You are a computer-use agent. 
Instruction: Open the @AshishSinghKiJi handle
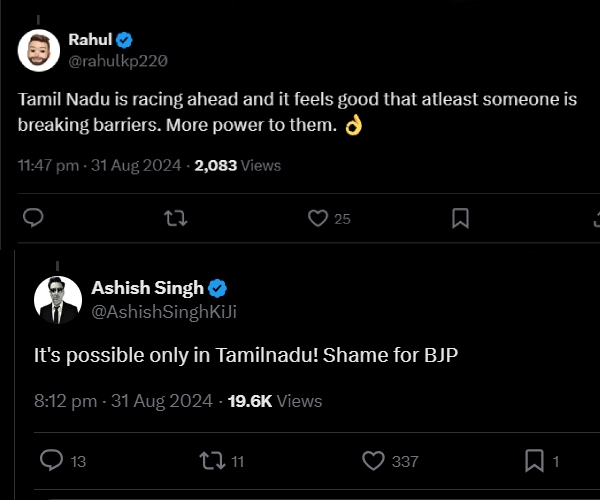point(164,310)
